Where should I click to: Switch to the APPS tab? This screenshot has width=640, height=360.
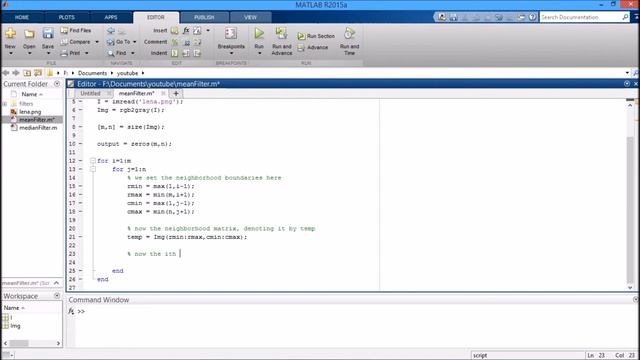coord(111,18)
